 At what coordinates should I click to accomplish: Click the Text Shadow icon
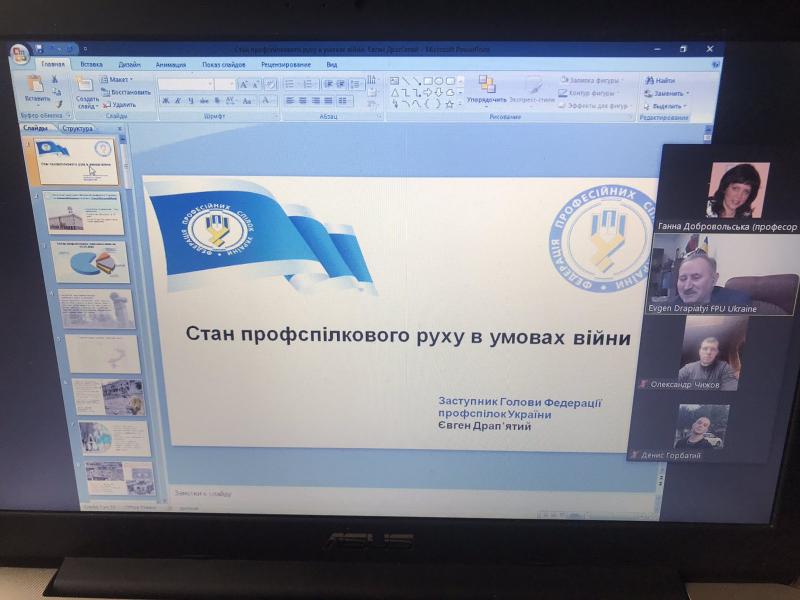(217, 101)
